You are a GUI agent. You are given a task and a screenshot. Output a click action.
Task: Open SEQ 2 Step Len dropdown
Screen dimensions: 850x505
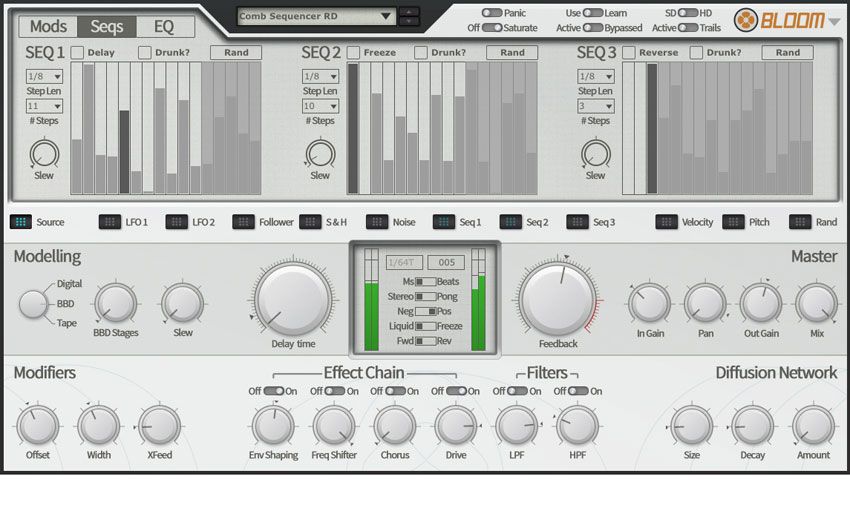click(320, 76)
